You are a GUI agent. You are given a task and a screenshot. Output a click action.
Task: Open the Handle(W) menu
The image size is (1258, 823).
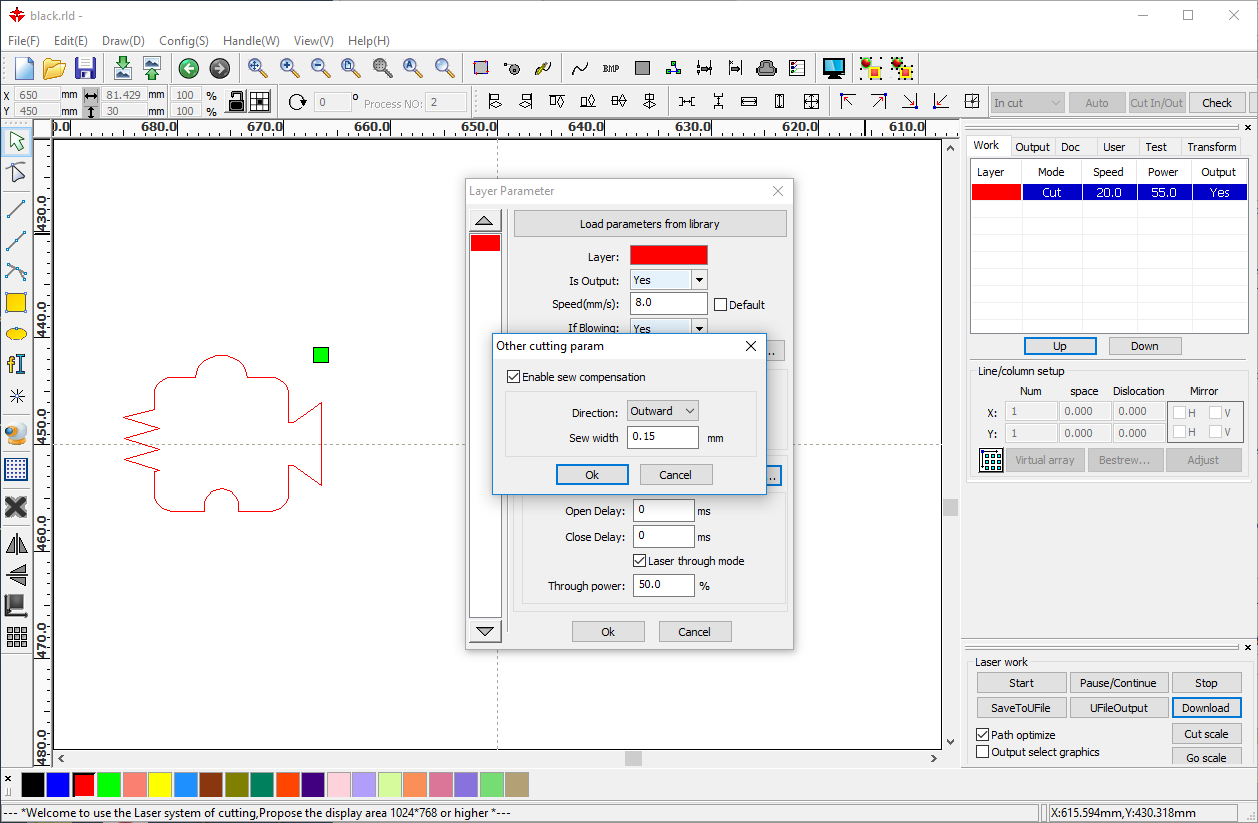click(x=251, y=41)
